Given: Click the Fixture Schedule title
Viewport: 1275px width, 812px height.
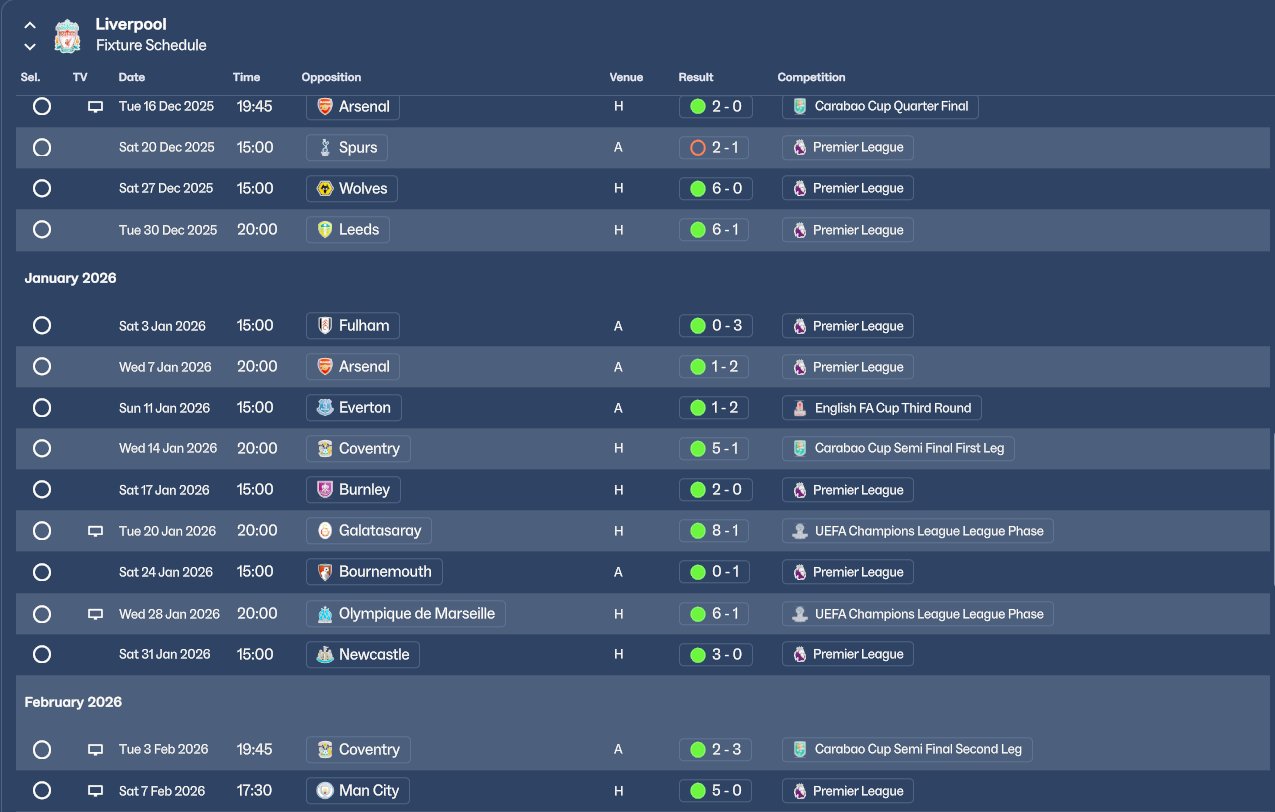Looking at the screenshot, I should click(151, 45).
